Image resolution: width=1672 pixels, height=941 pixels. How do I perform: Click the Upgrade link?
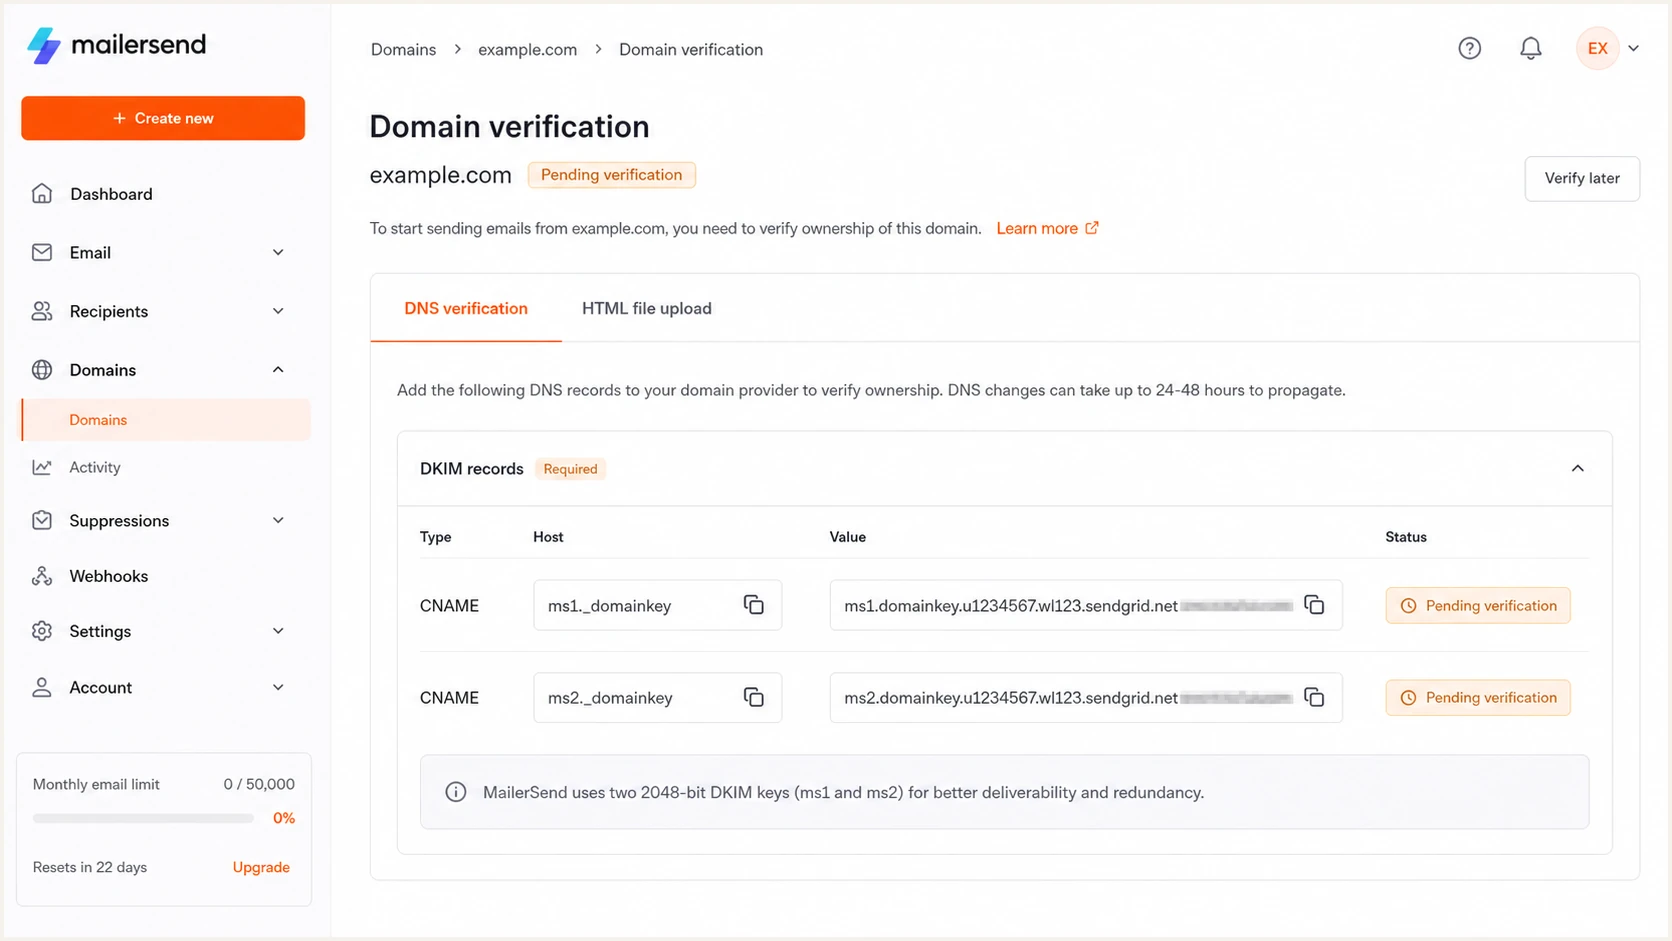pos(261,867)
